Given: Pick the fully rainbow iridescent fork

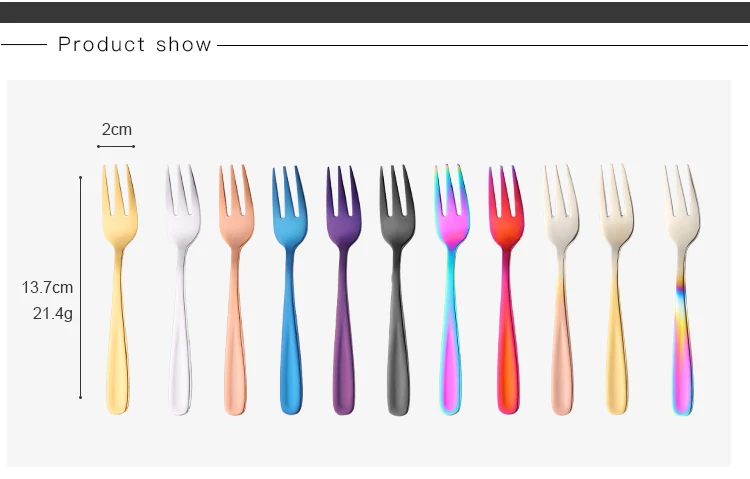Looking at the screenshot, I should coord(452,290).
